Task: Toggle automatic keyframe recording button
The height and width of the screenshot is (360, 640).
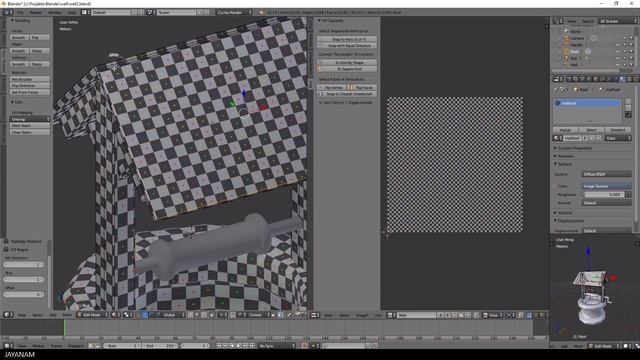Action: tap(304, 345)
